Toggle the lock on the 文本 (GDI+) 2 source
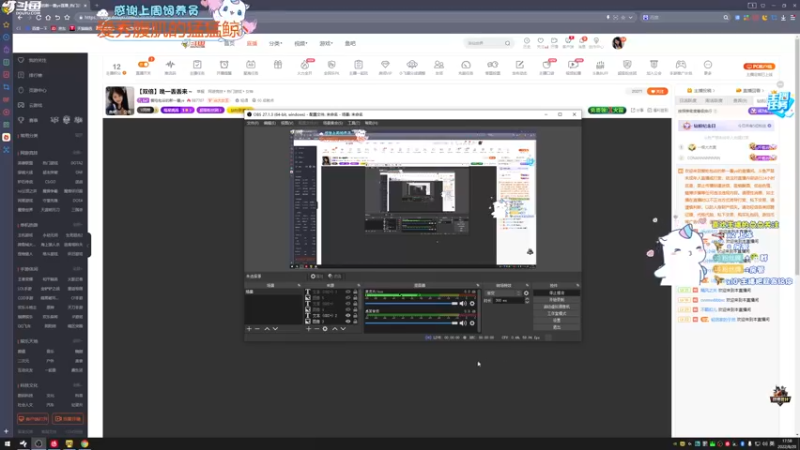The height and width of the screenshot is (450, 800). (x=355, y=316)
